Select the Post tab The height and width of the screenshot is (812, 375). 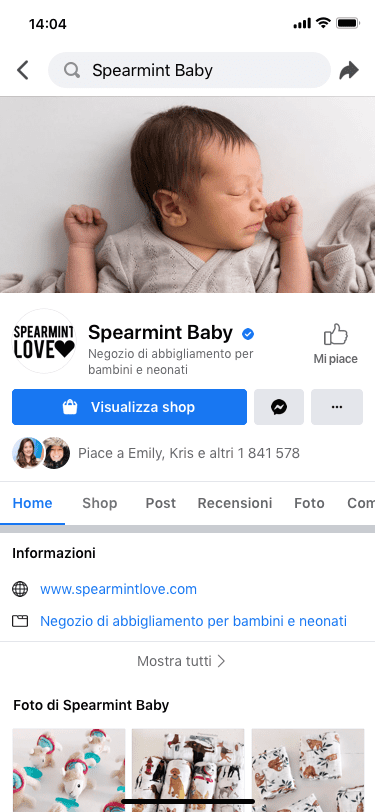click(161, 503)
